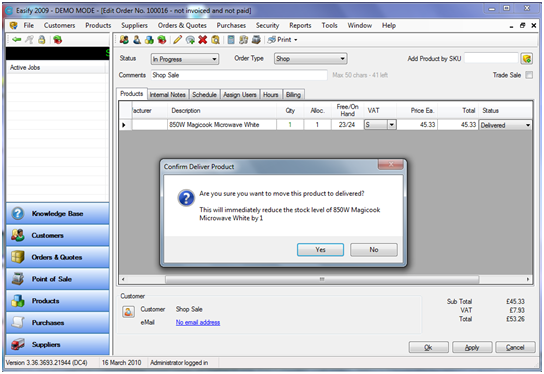
Task: Click the customer icon in Customer panel
Action: pyautogui.click(x=128, y=312)
